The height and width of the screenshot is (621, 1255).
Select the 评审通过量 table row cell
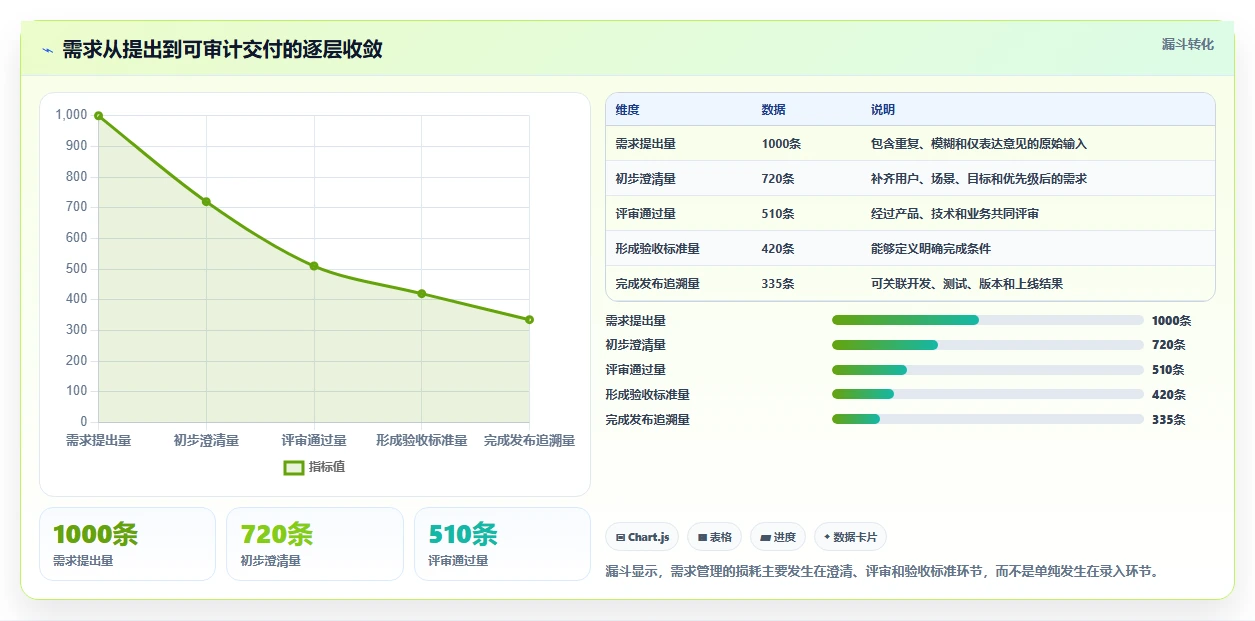point(646,214)
